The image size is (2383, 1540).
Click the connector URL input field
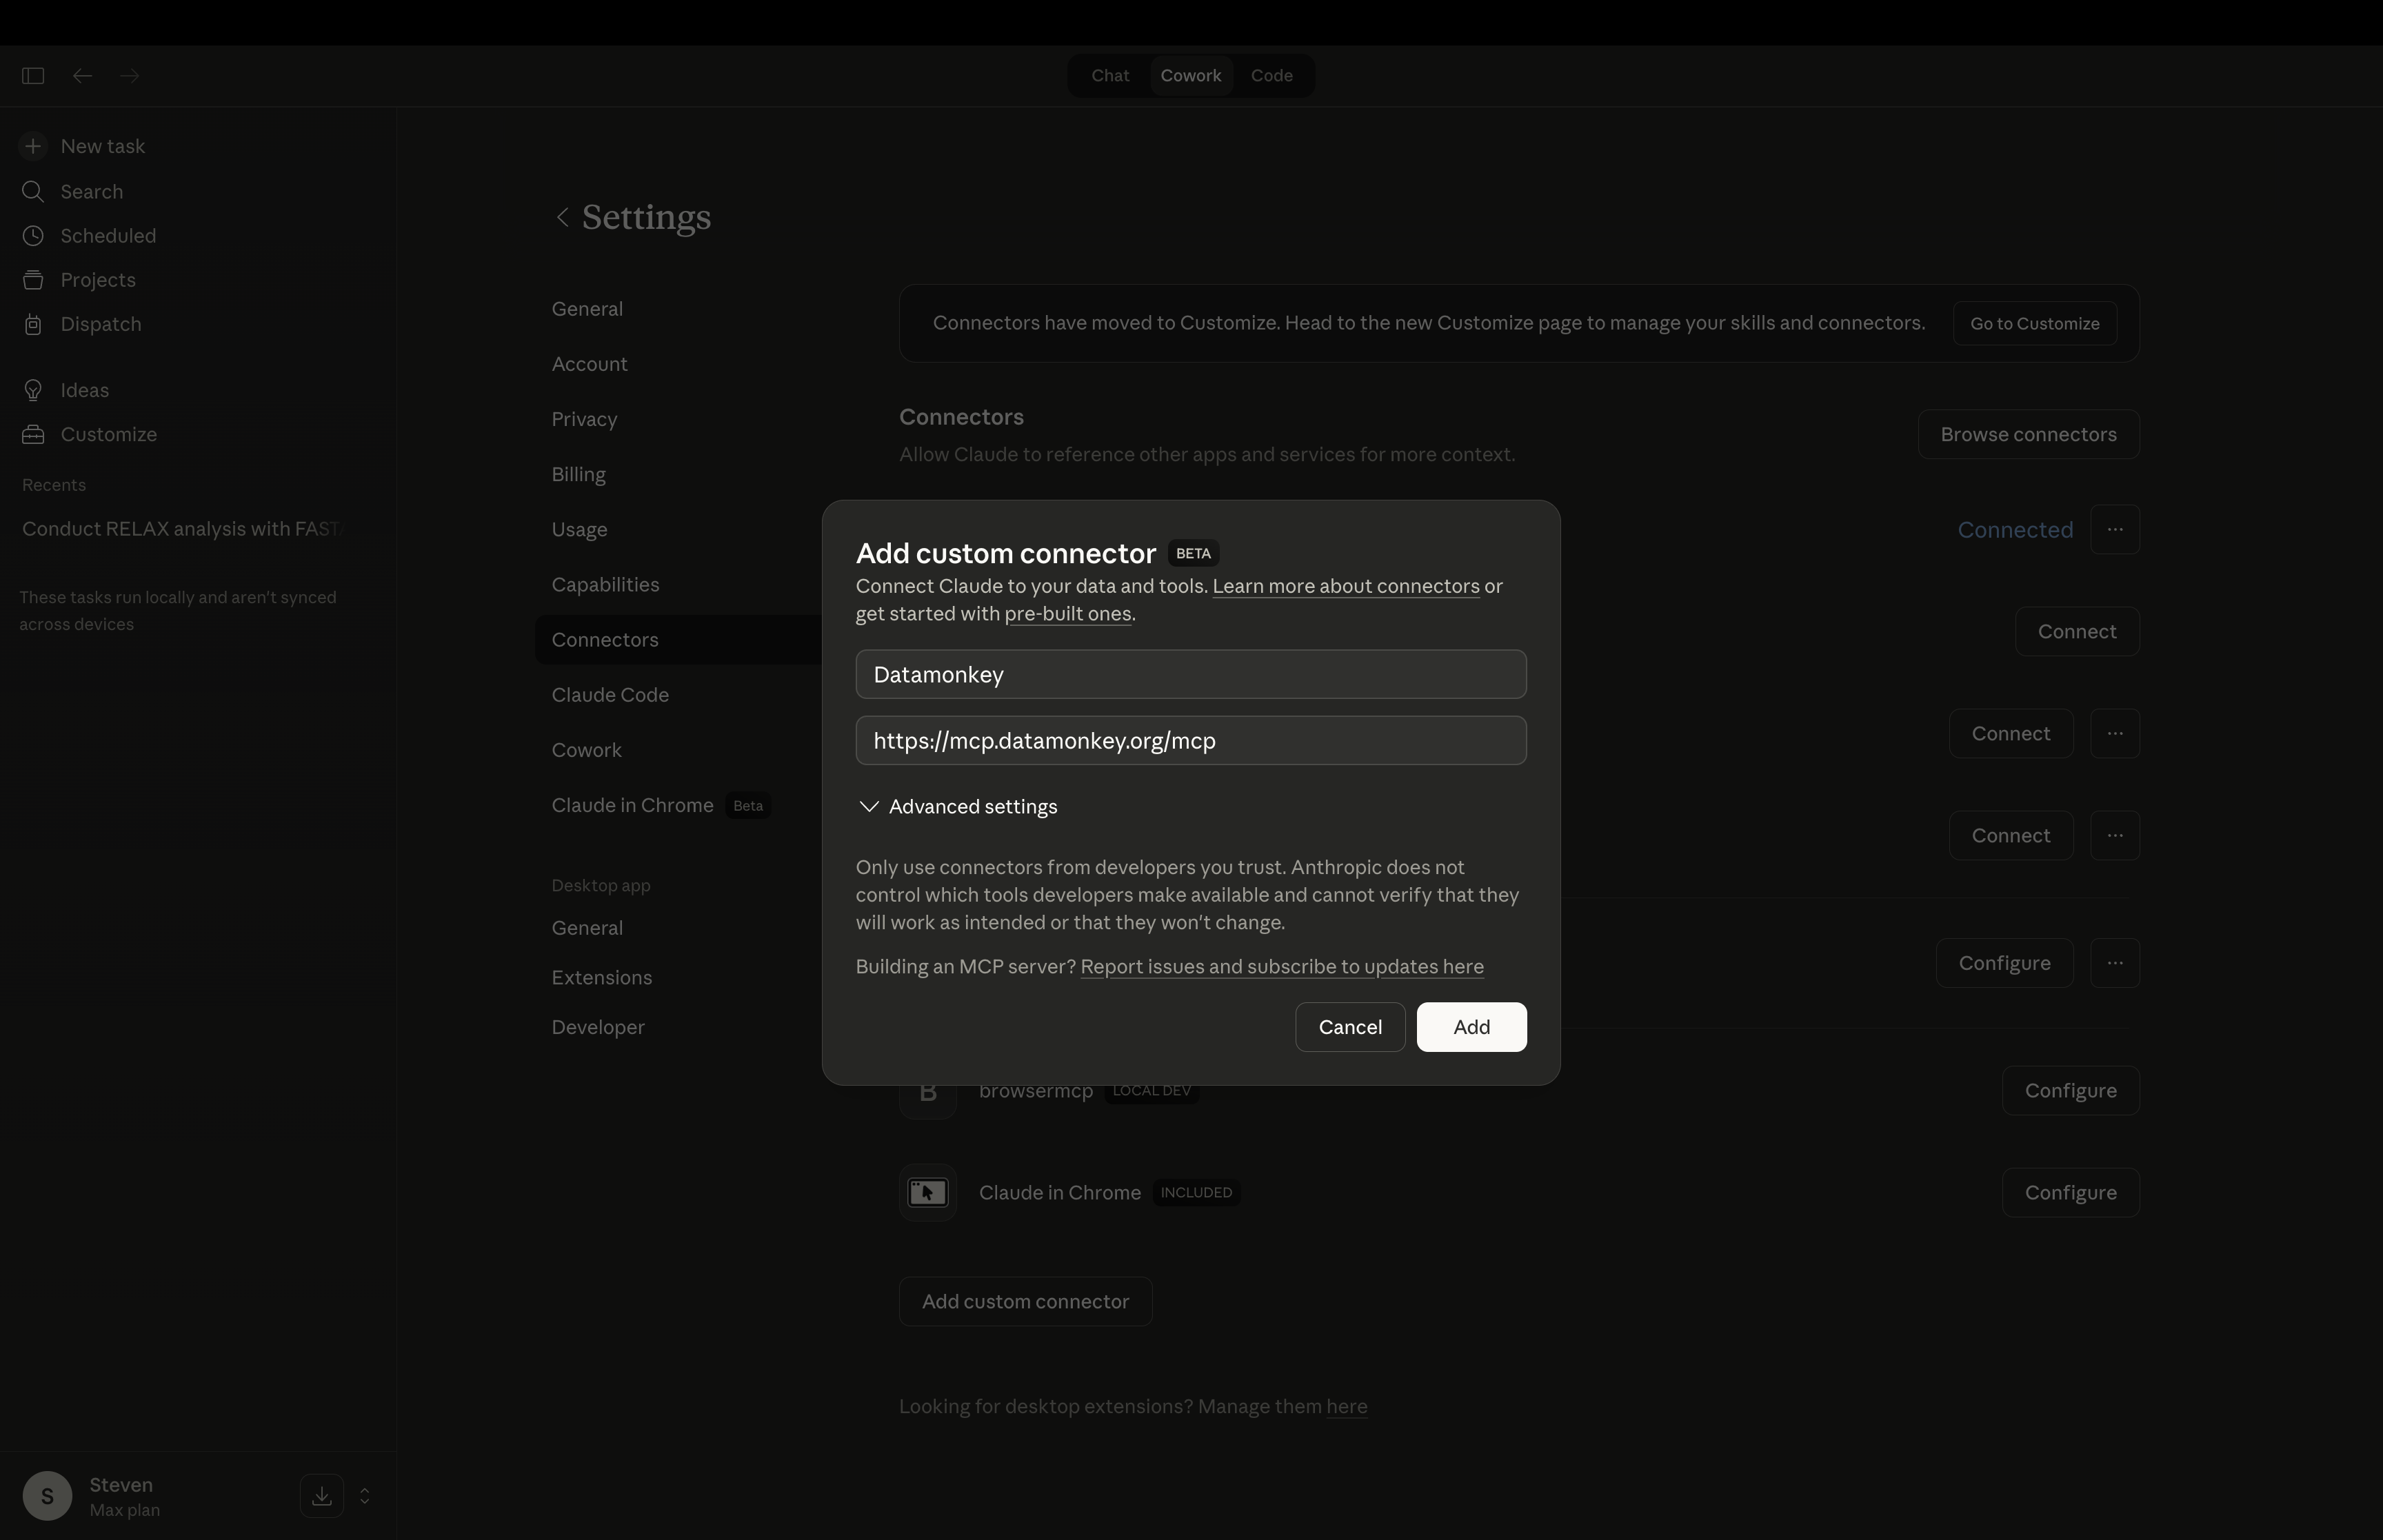[x=1191, y=740]
